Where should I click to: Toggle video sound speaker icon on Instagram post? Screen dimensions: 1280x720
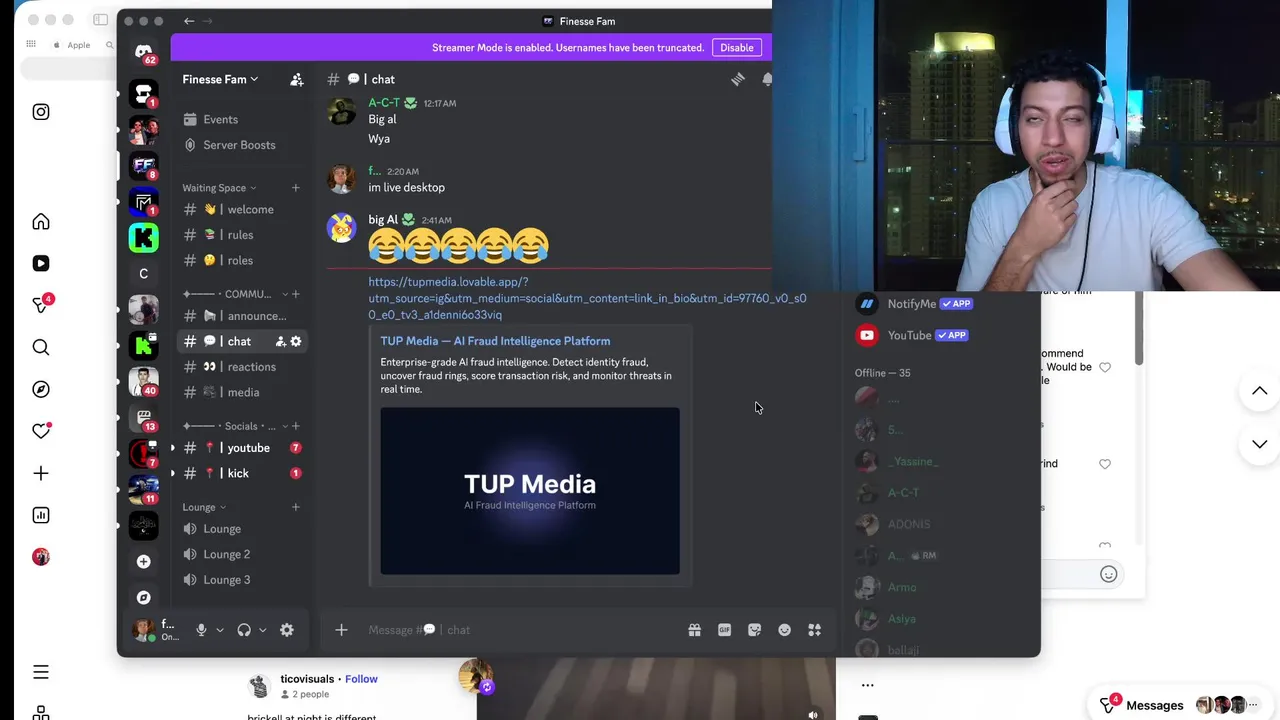point(813,714)
